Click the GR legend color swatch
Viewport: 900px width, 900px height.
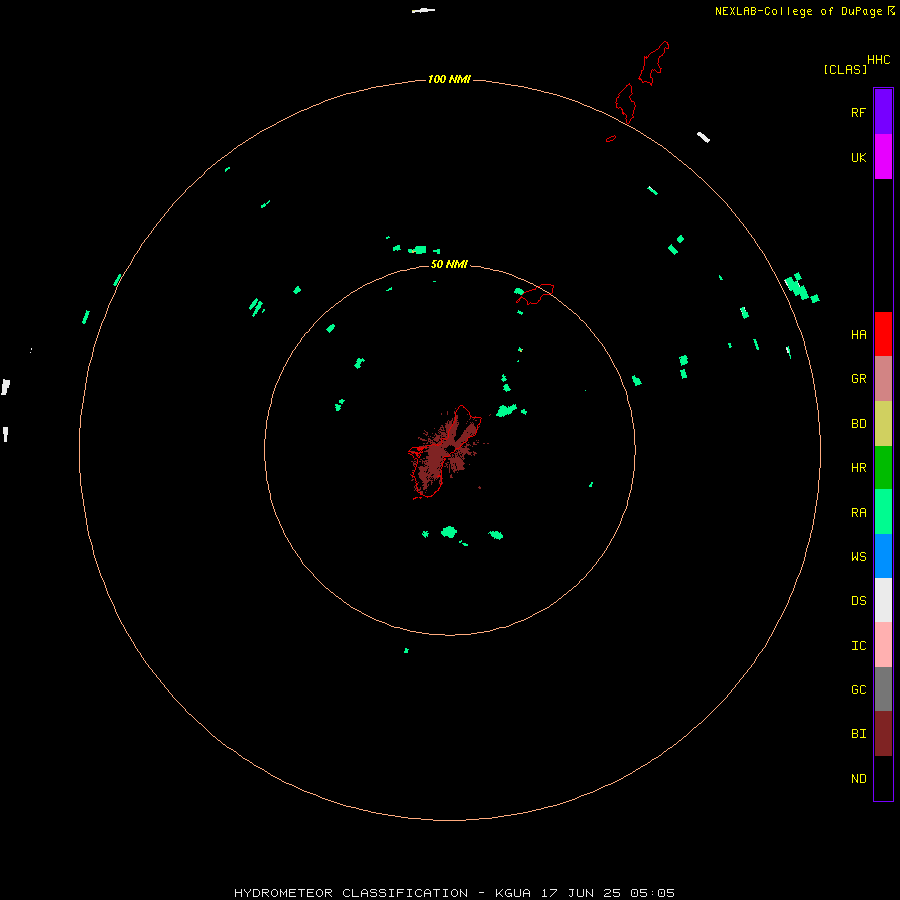click(x=883, y=379)
